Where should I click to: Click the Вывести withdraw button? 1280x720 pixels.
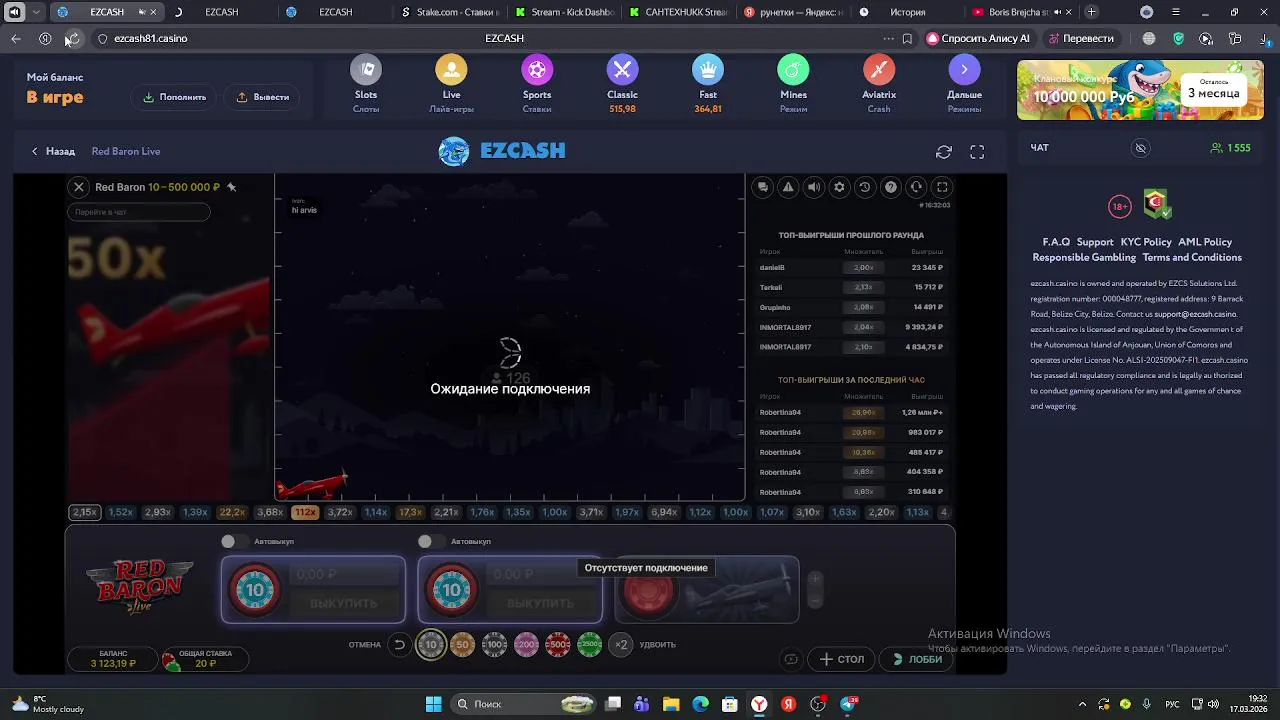coord(263,97)
